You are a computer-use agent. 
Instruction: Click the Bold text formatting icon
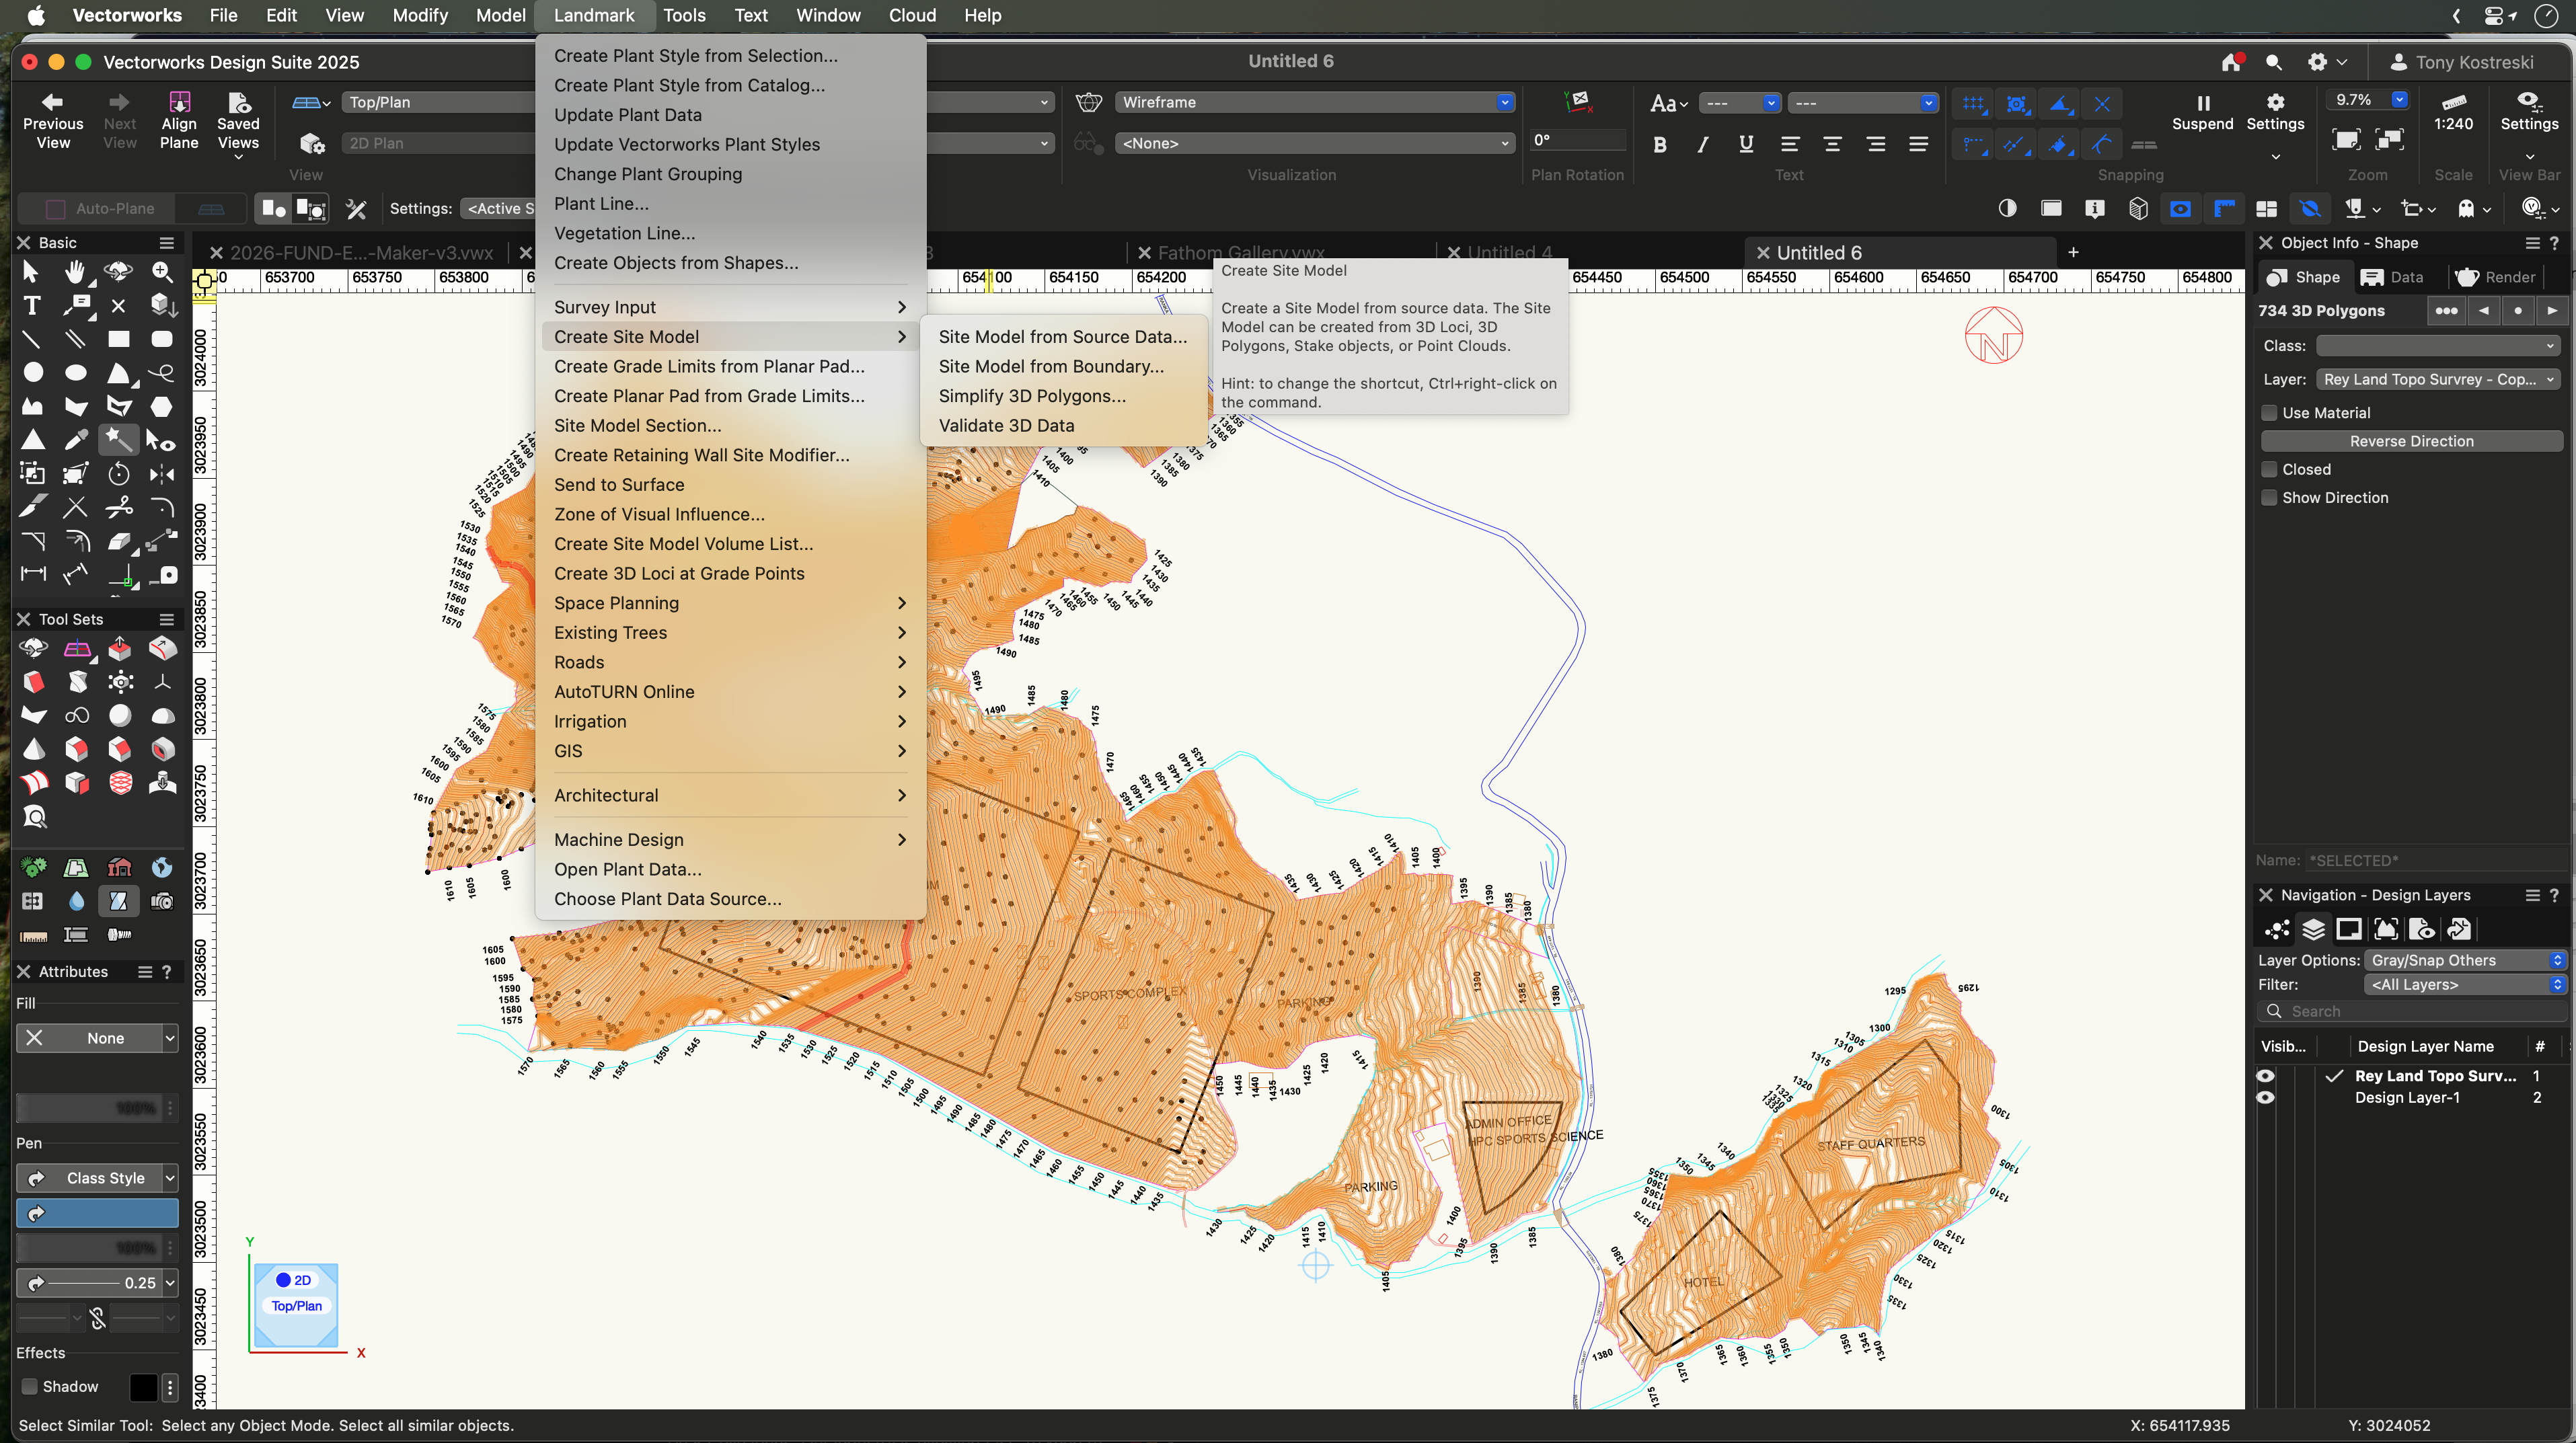(1660, 145)
